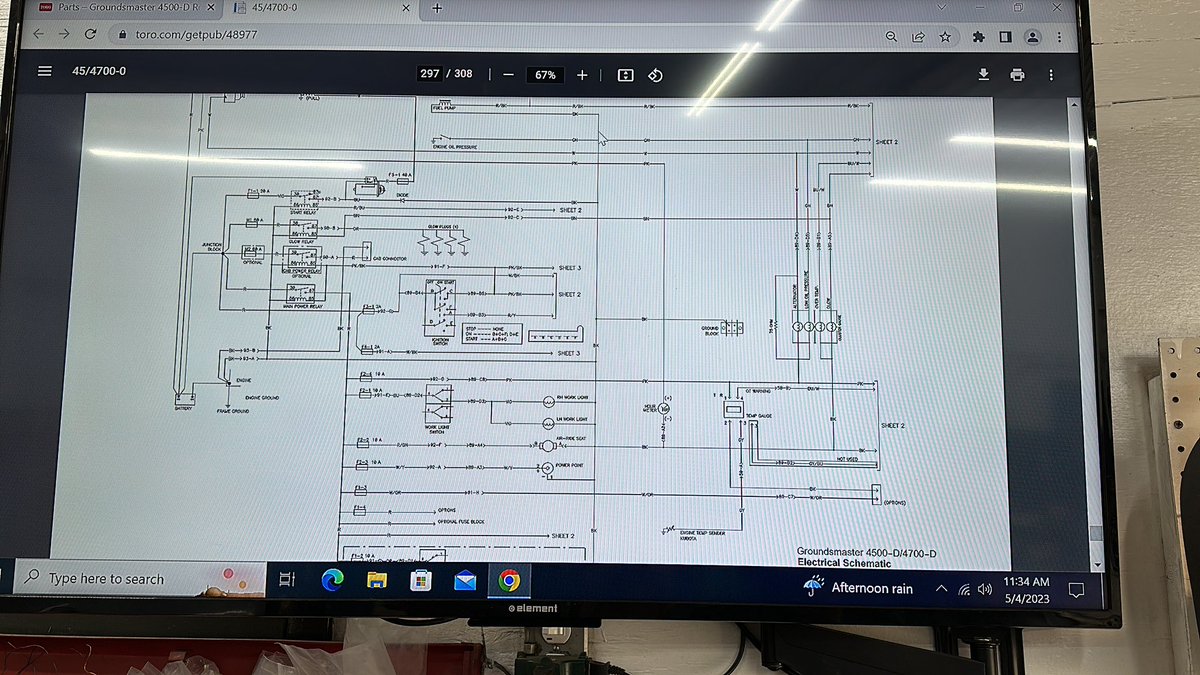1200x675 pixels.
Task: Click the Windows taskbar search box
Action: point(138,578)
